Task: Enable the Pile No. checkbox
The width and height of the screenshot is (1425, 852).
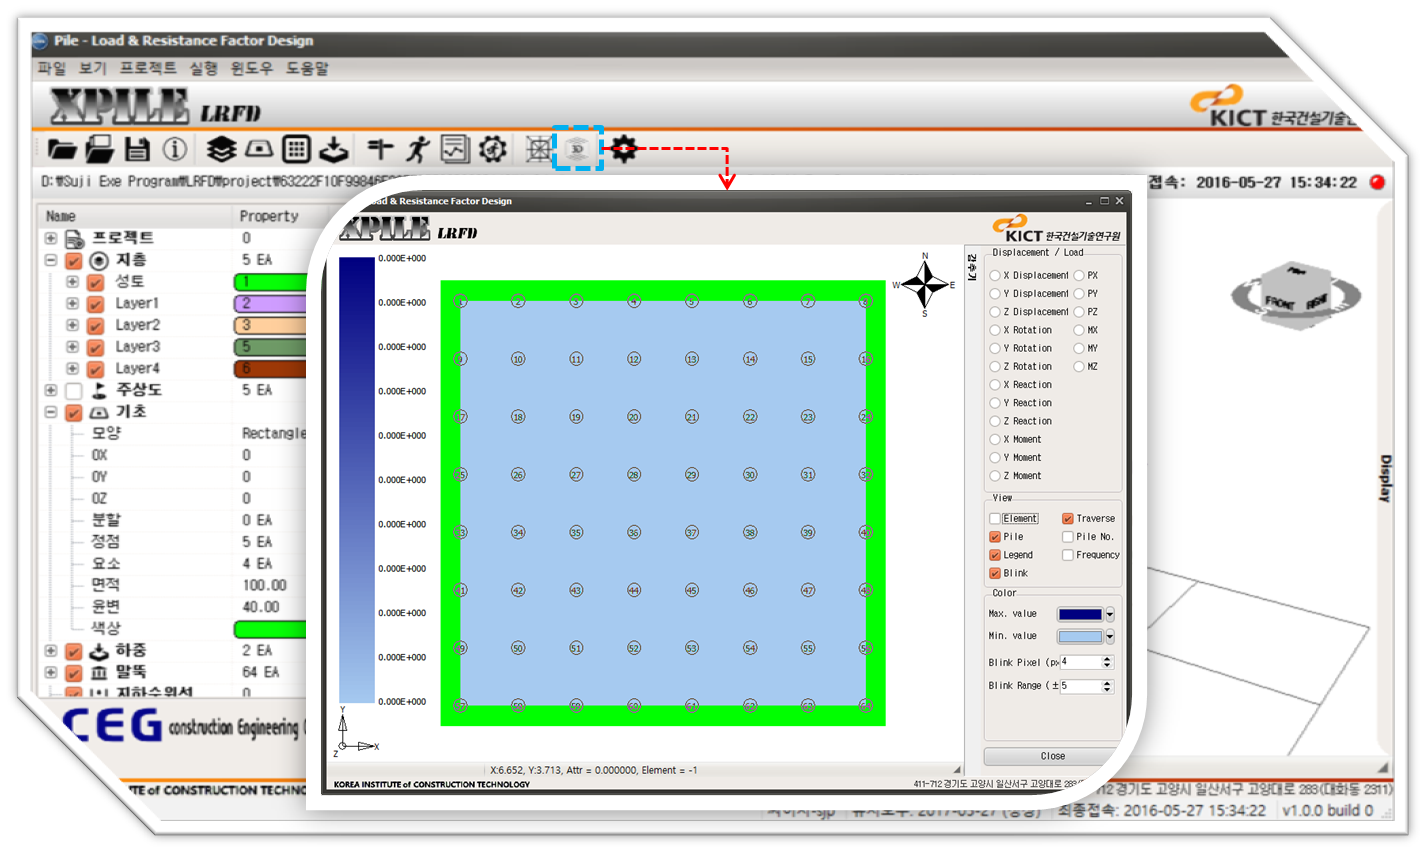Action: point(1068,537)
